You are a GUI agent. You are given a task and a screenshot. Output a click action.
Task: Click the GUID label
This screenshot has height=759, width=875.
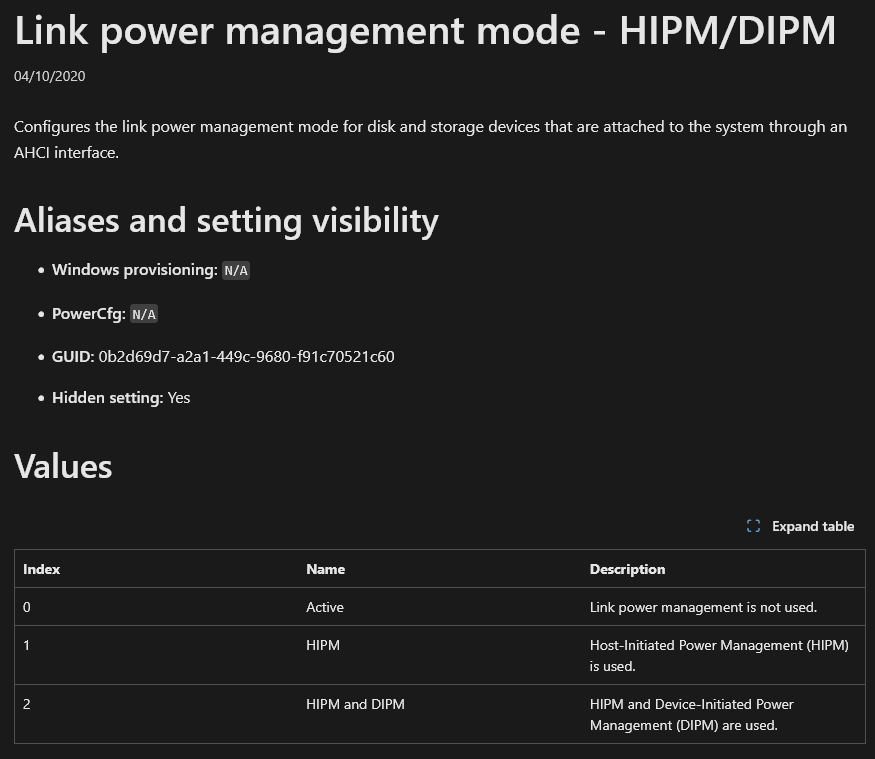click(73, 357)
